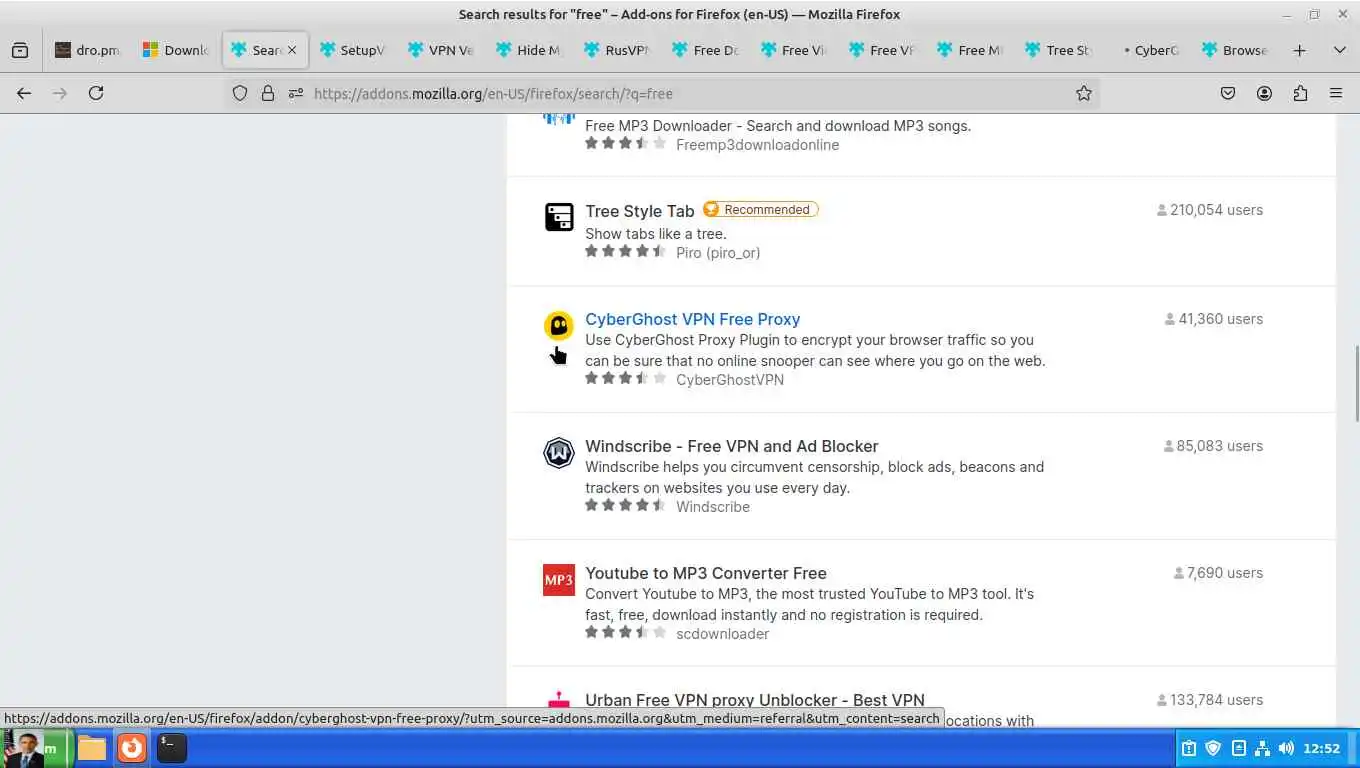The image size is (1360, 768).
Task: Click the Freemp3downloadonline author name
Action: pyautogui.click(x=758, y=145)
